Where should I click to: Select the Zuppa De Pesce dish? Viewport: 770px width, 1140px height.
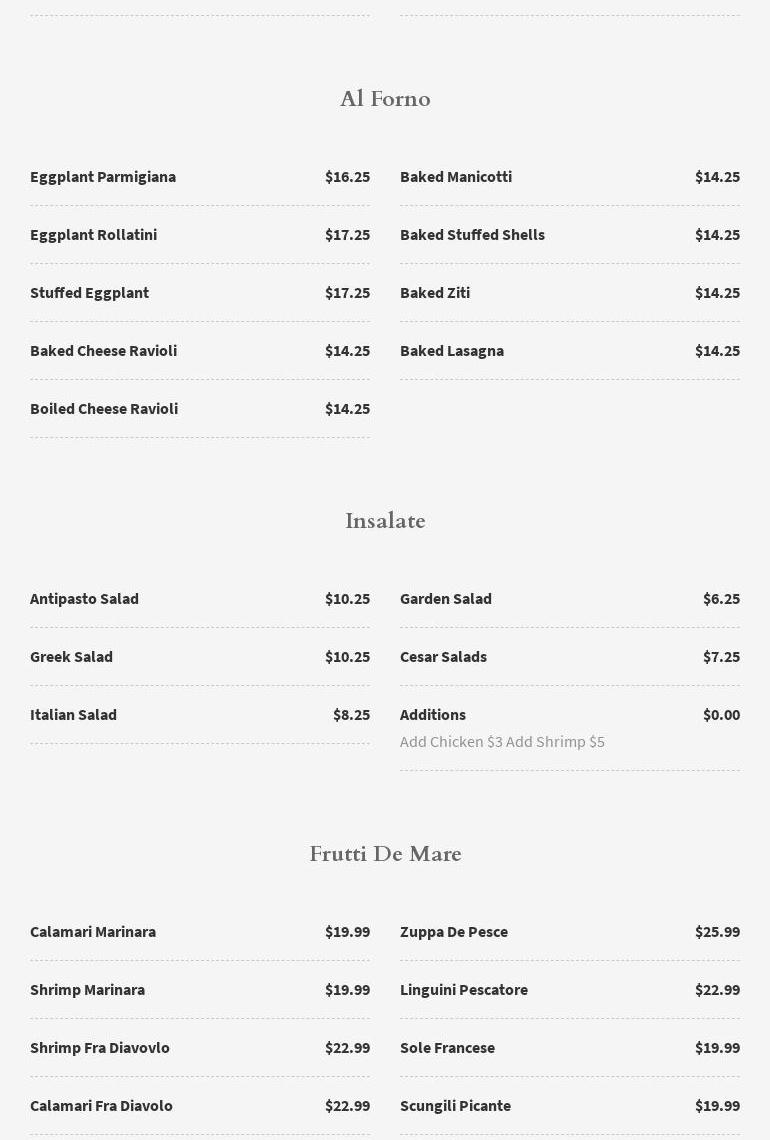coord(454,932)
